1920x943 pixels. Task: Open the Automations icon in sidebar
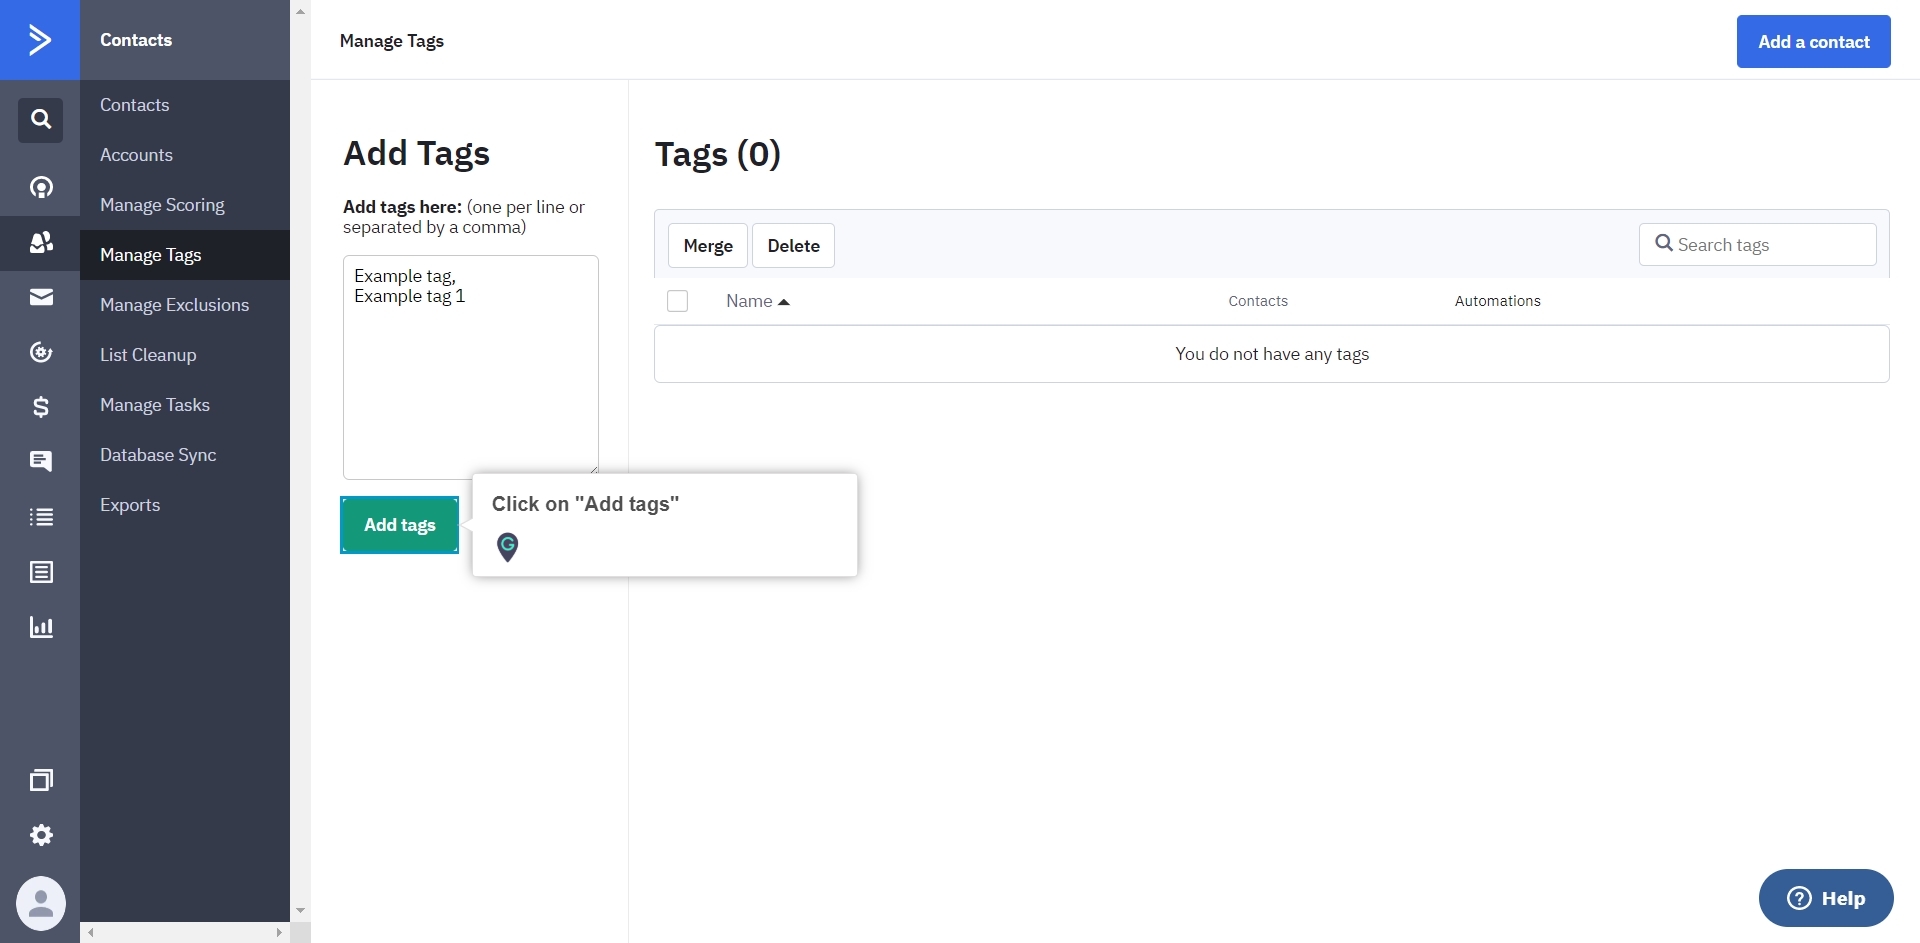tap(40, 352)
